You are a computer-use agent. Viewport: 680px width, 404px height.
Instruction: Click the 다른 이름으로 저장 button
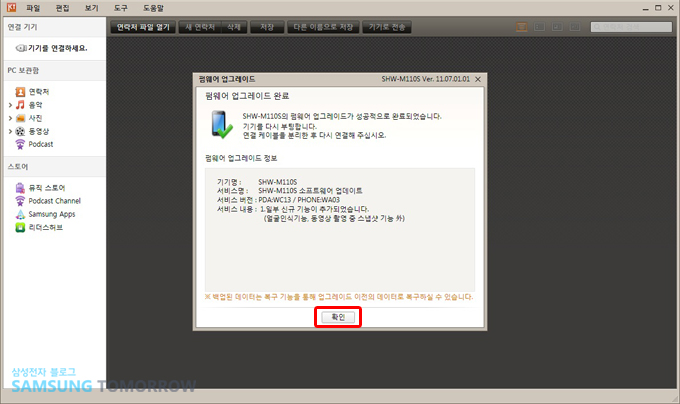point(323,27)
